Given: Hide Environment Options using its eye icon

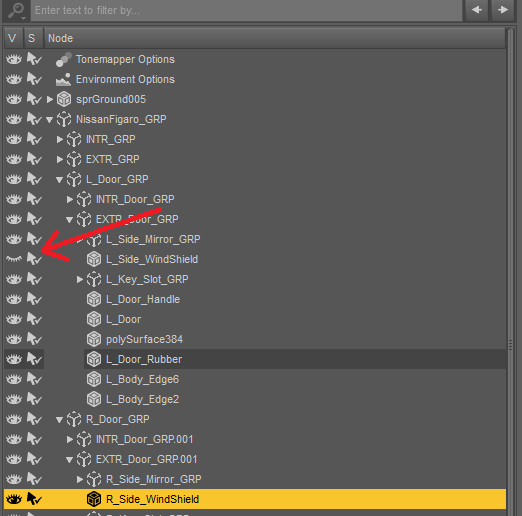Looking at the screenshot, I should 14,79.
